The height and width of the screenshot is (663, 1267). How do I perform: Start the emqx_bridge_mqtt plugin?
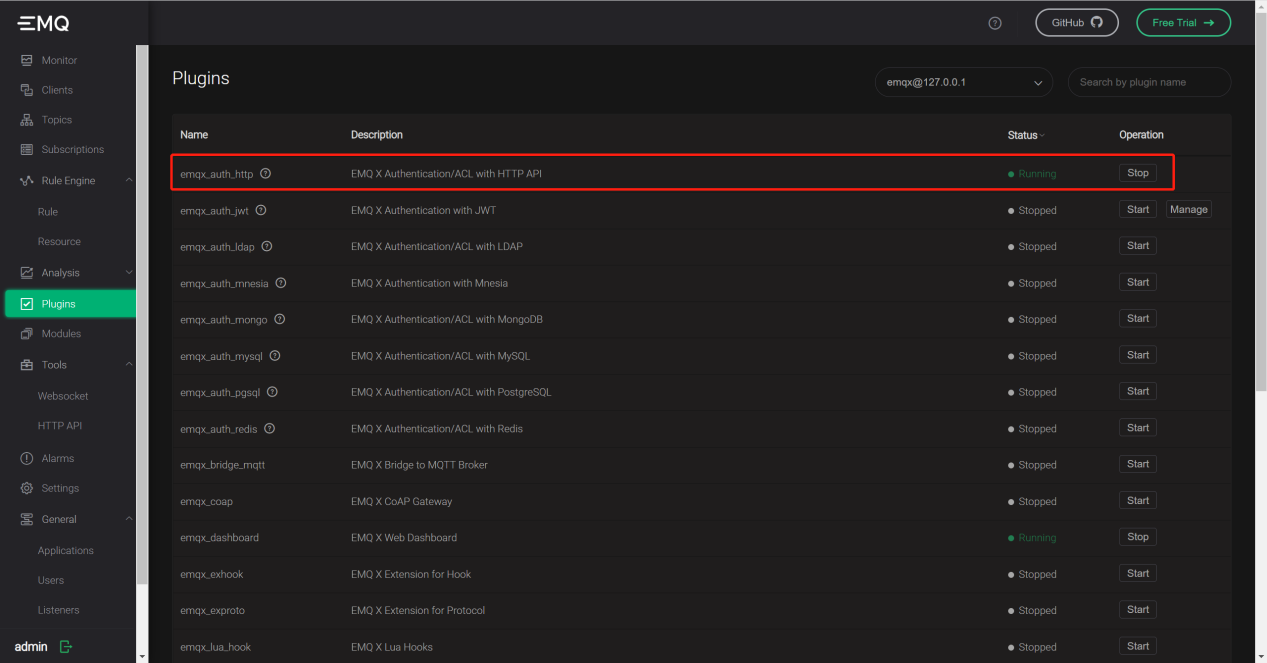point(1138,464)
